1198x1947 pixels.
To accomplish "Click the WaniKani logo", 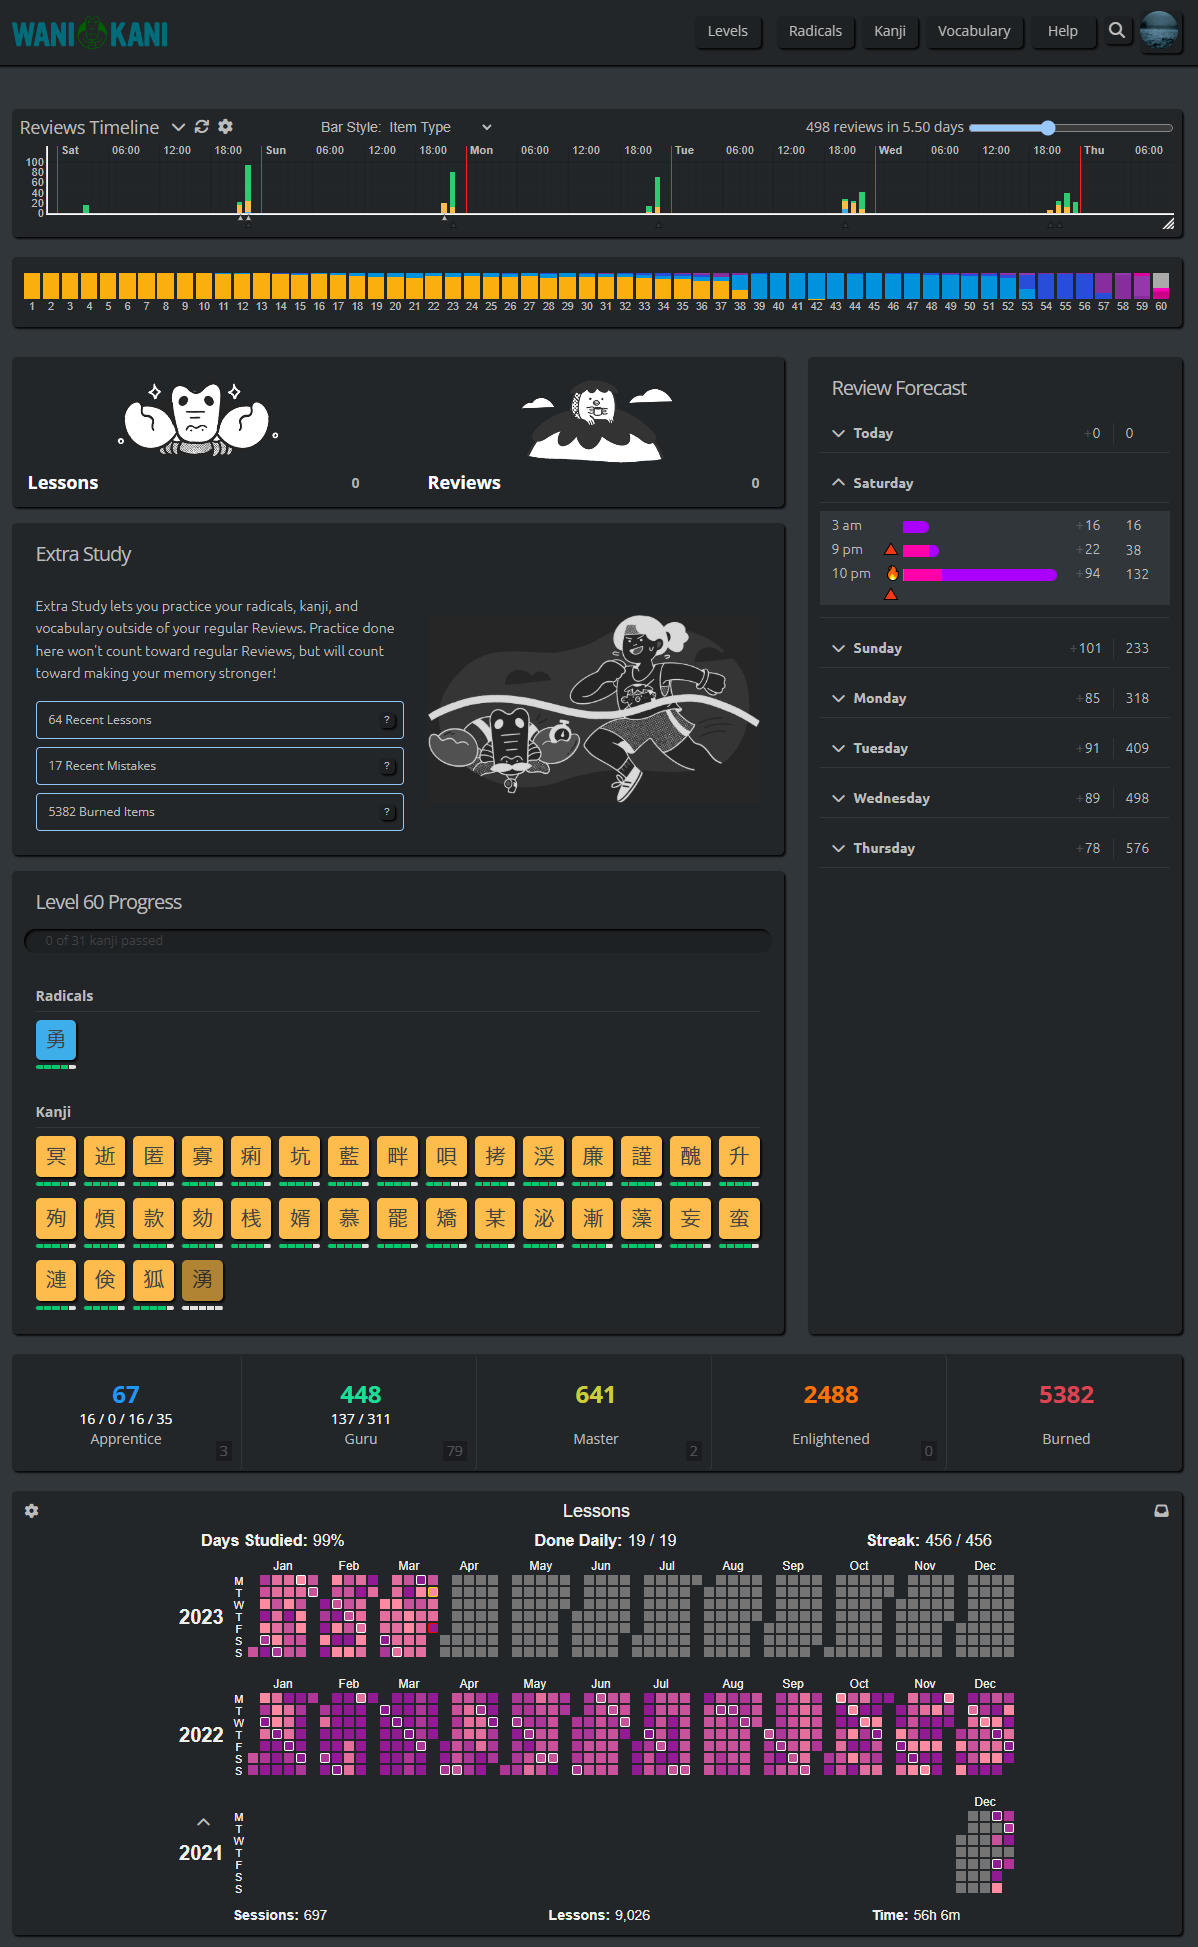I will pyautogui.click(x=90, y=33).
